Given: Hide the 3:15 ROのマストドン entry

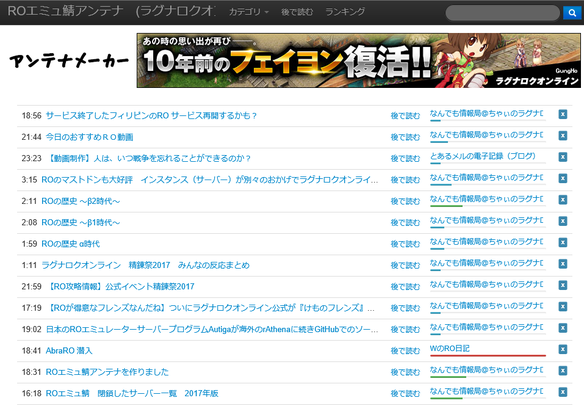Looking at the screenshot, I should (x=563, y=178).
